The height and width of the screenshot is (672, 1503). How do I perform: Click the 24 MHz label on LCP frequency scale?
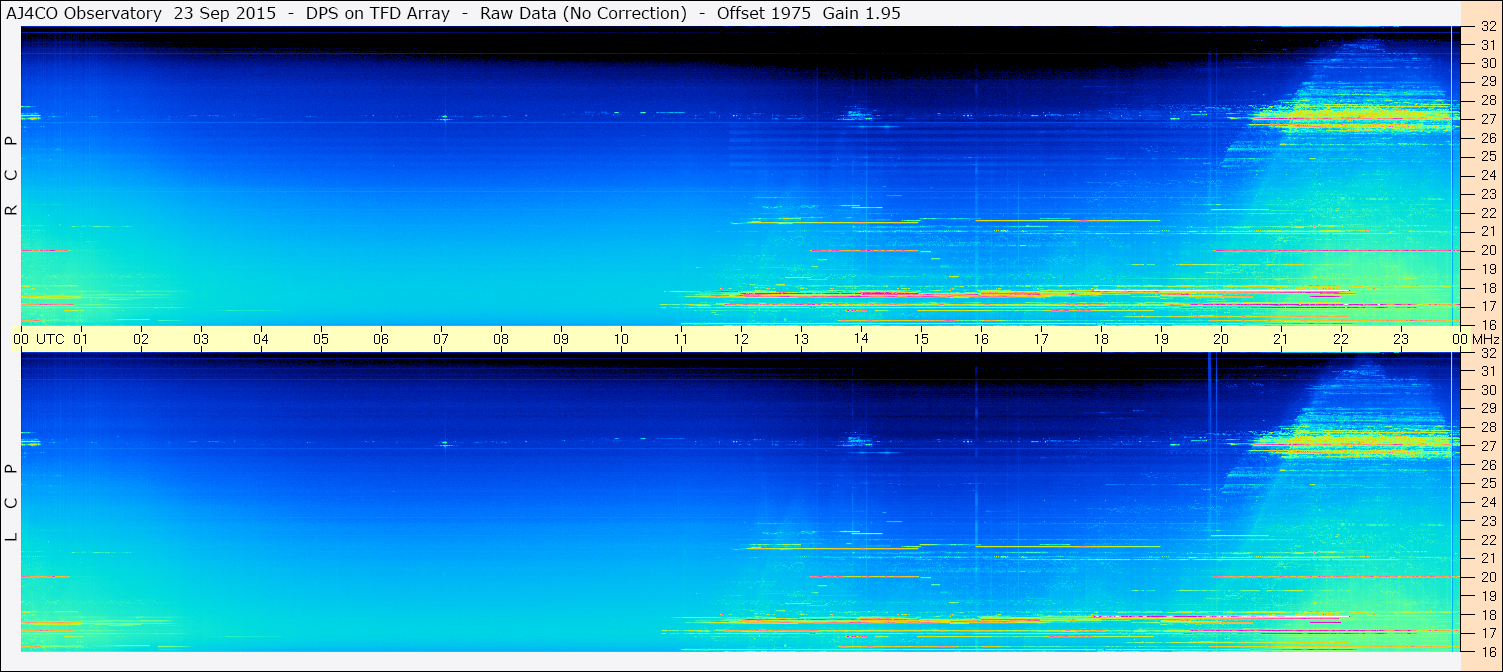(x=1487, y=502)
